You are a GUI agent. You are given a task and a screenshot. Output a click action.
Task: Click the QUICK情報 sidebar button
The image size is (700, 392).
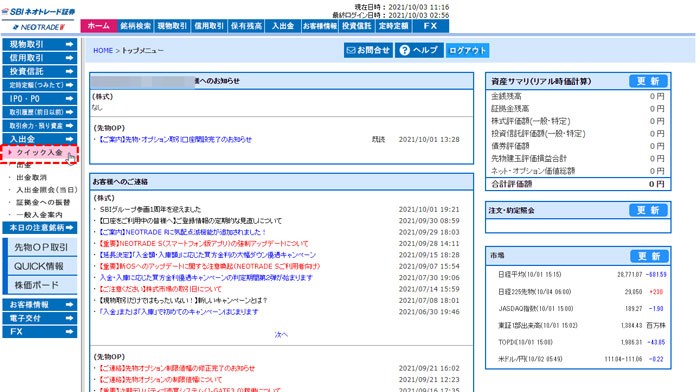click(x=41, y=266)
